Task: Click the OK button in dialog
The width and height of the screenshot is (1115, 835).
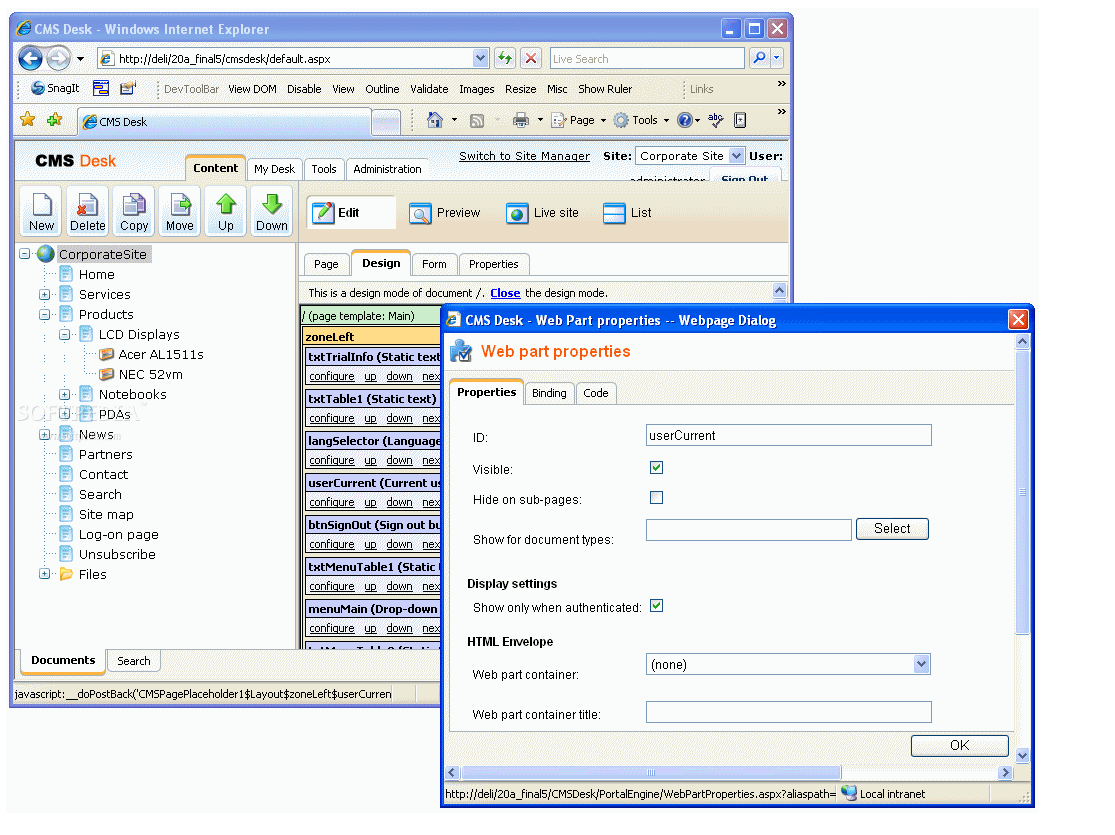Action: [959, 745]
